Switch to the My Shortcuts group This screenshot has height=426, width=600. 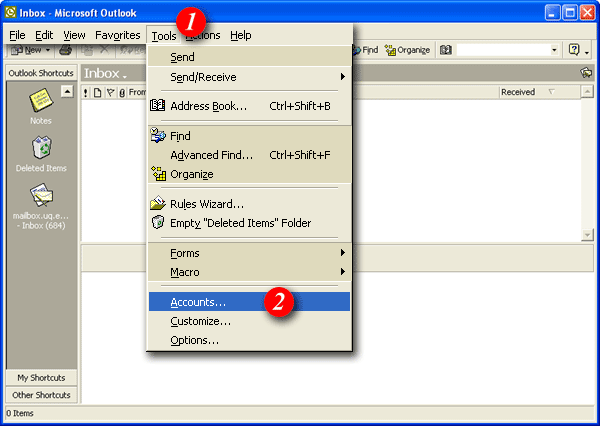pos(40,377)
